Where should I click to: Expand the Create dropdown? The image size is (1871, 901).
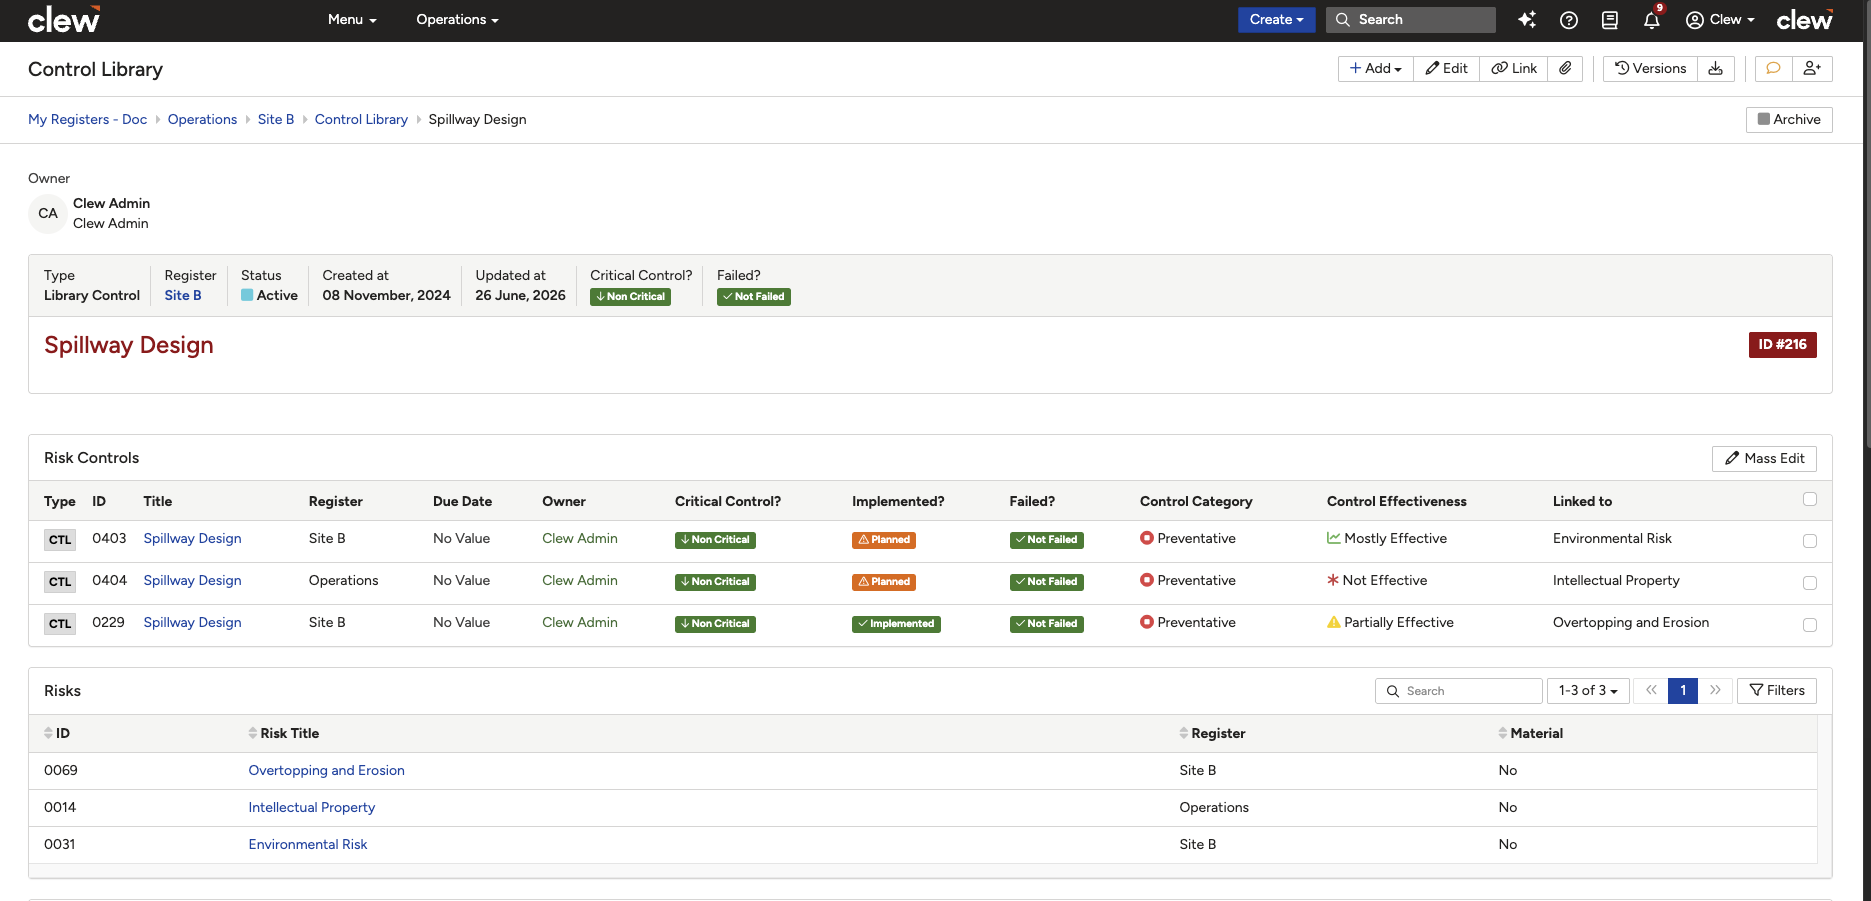(x=1276, y=20)
